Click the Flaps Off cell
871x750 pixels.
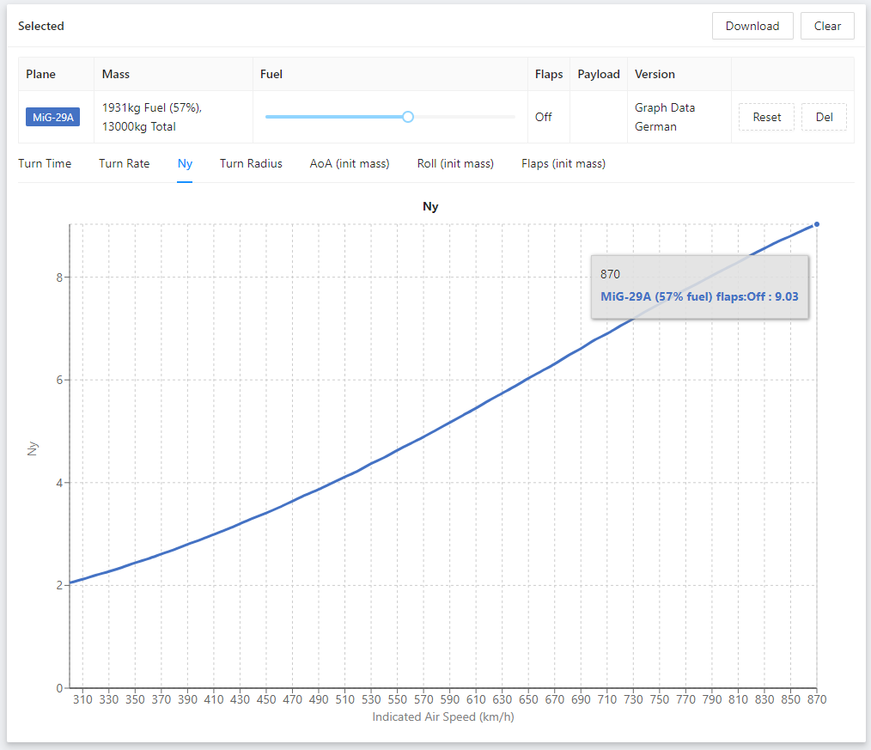pyautogui.click(x=543, y=117)
